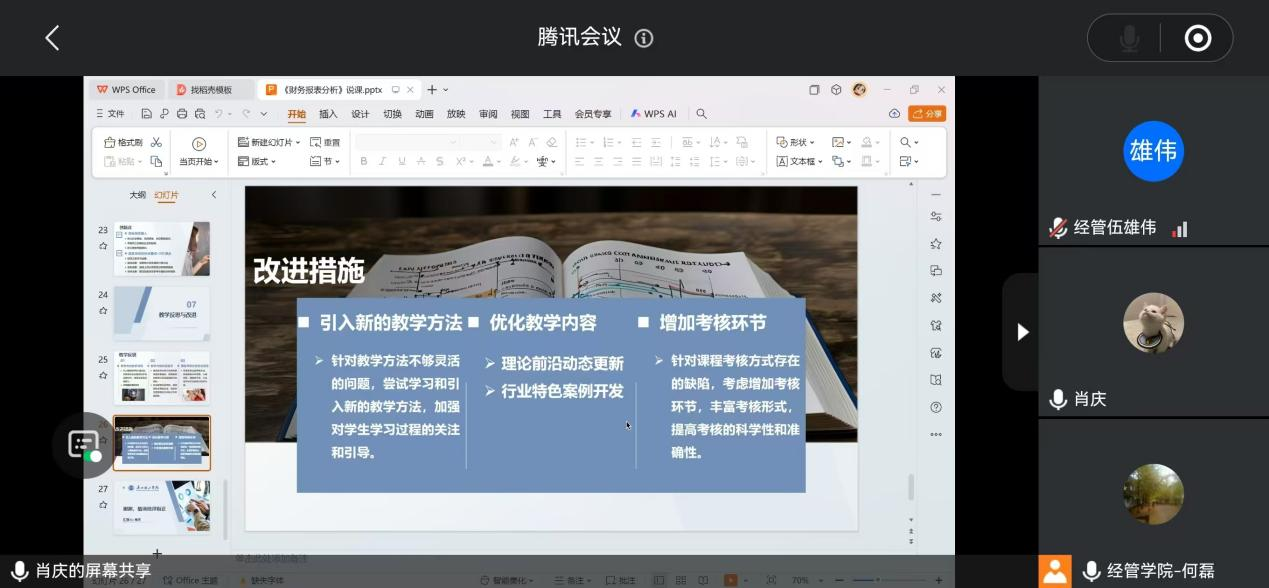1269x588 pixels.
Task: Toggle the microphone in the top bar
Action: coord(1129,38)
